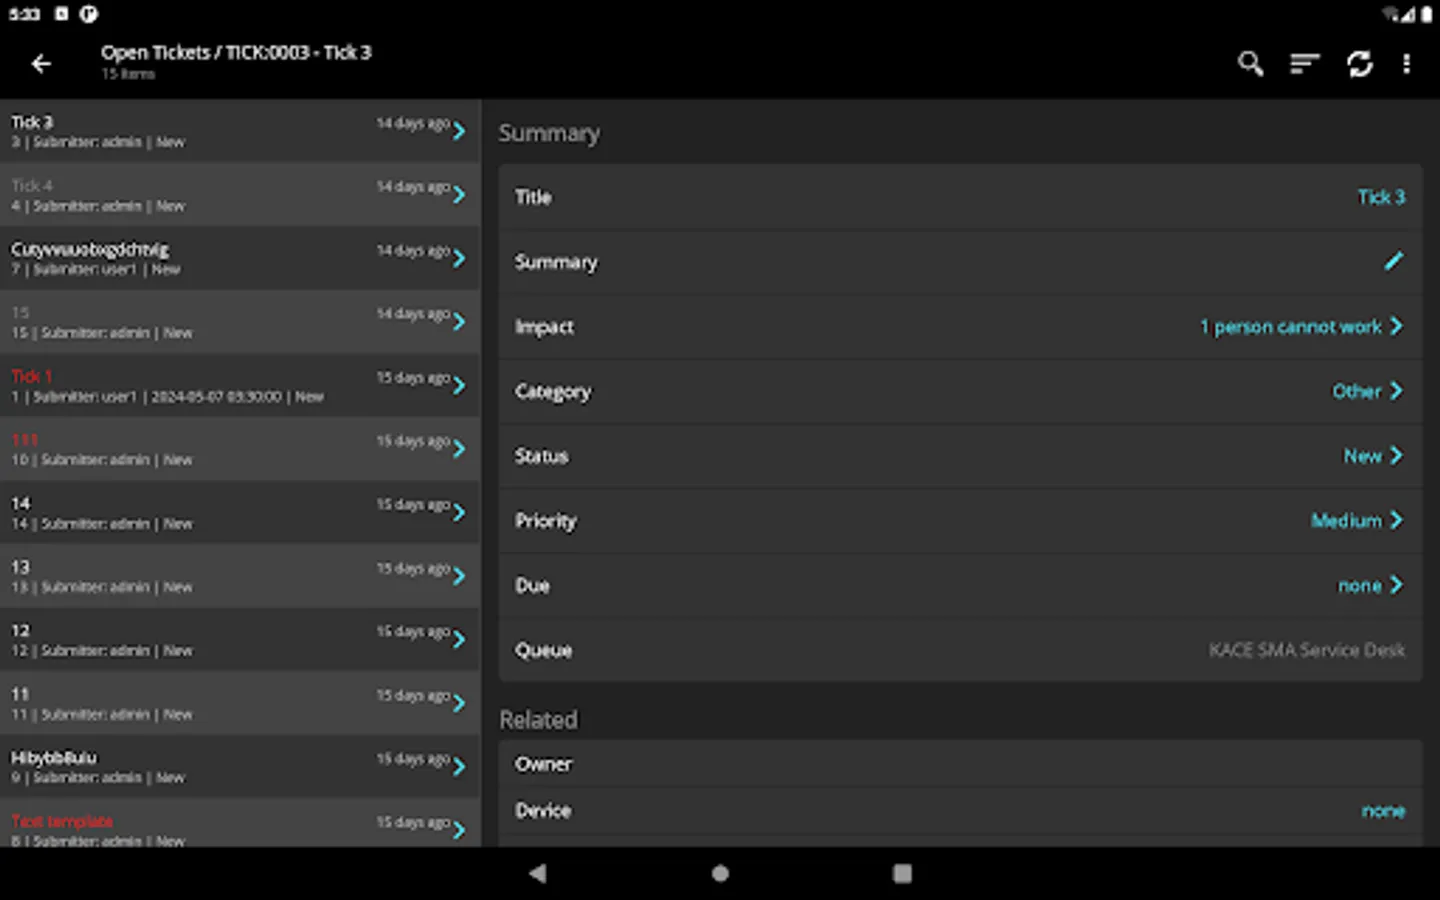This screenshot has width=1440, height=900.
Task: Edit the Summary using the pencil icon
Action: click(x=1394, y=261)
